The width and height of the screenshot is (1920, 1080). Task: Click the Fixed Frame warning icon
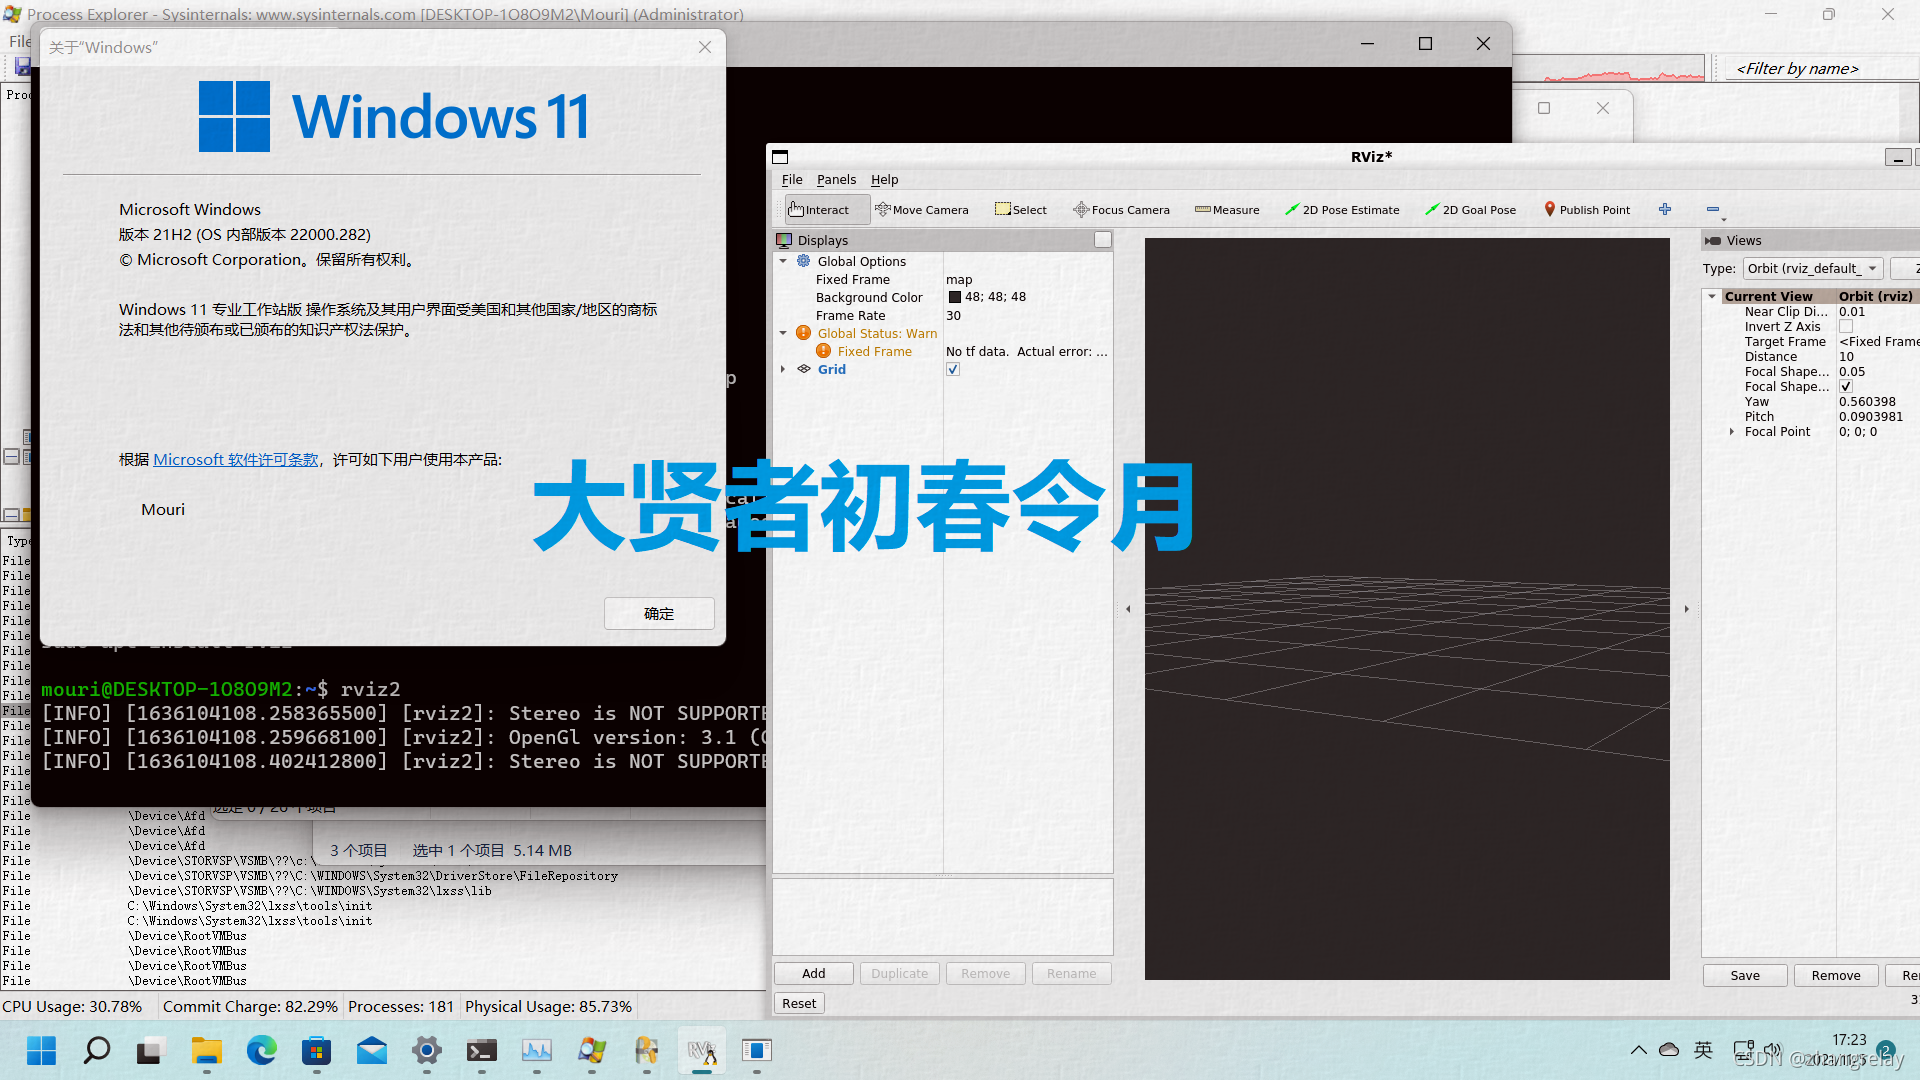pyautogui.click(x=823, y=351)
